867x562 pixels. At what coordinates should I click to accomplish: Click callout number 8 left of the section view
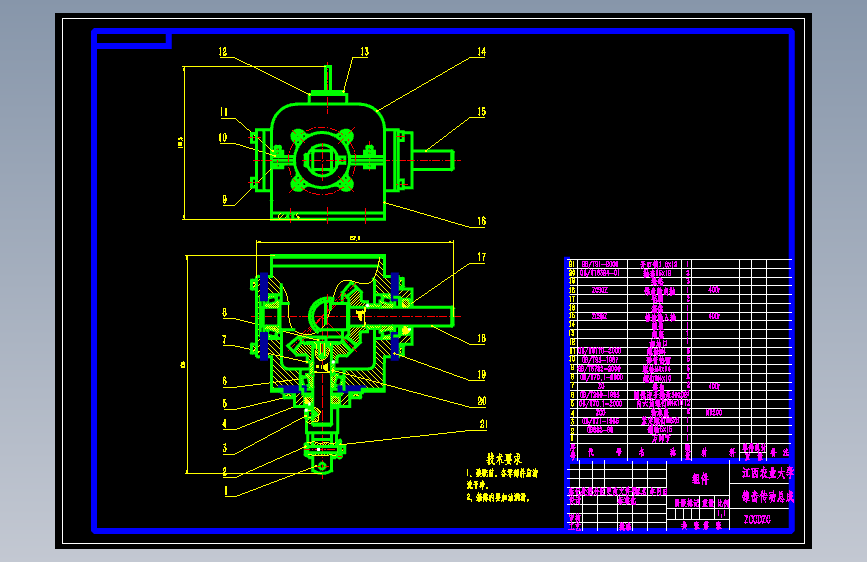(224, 313)
